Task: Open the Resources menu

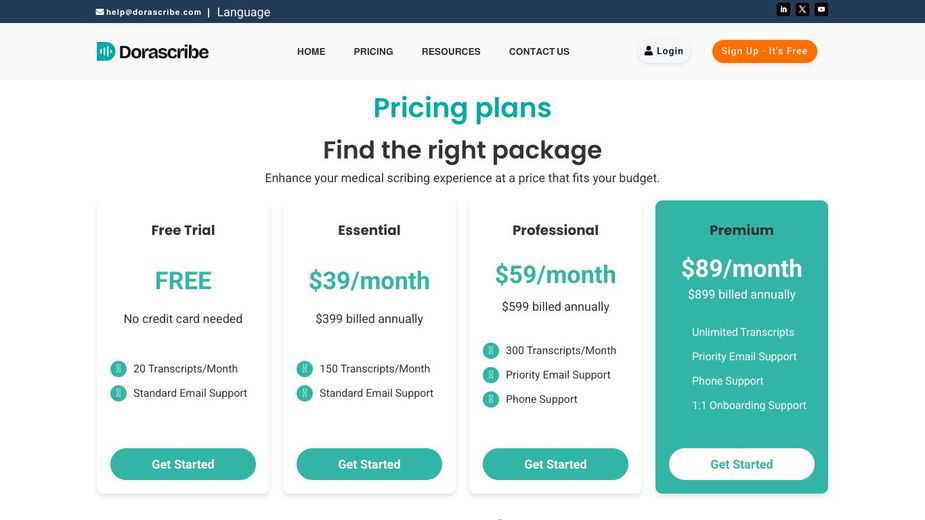Action: coord(451,52)
